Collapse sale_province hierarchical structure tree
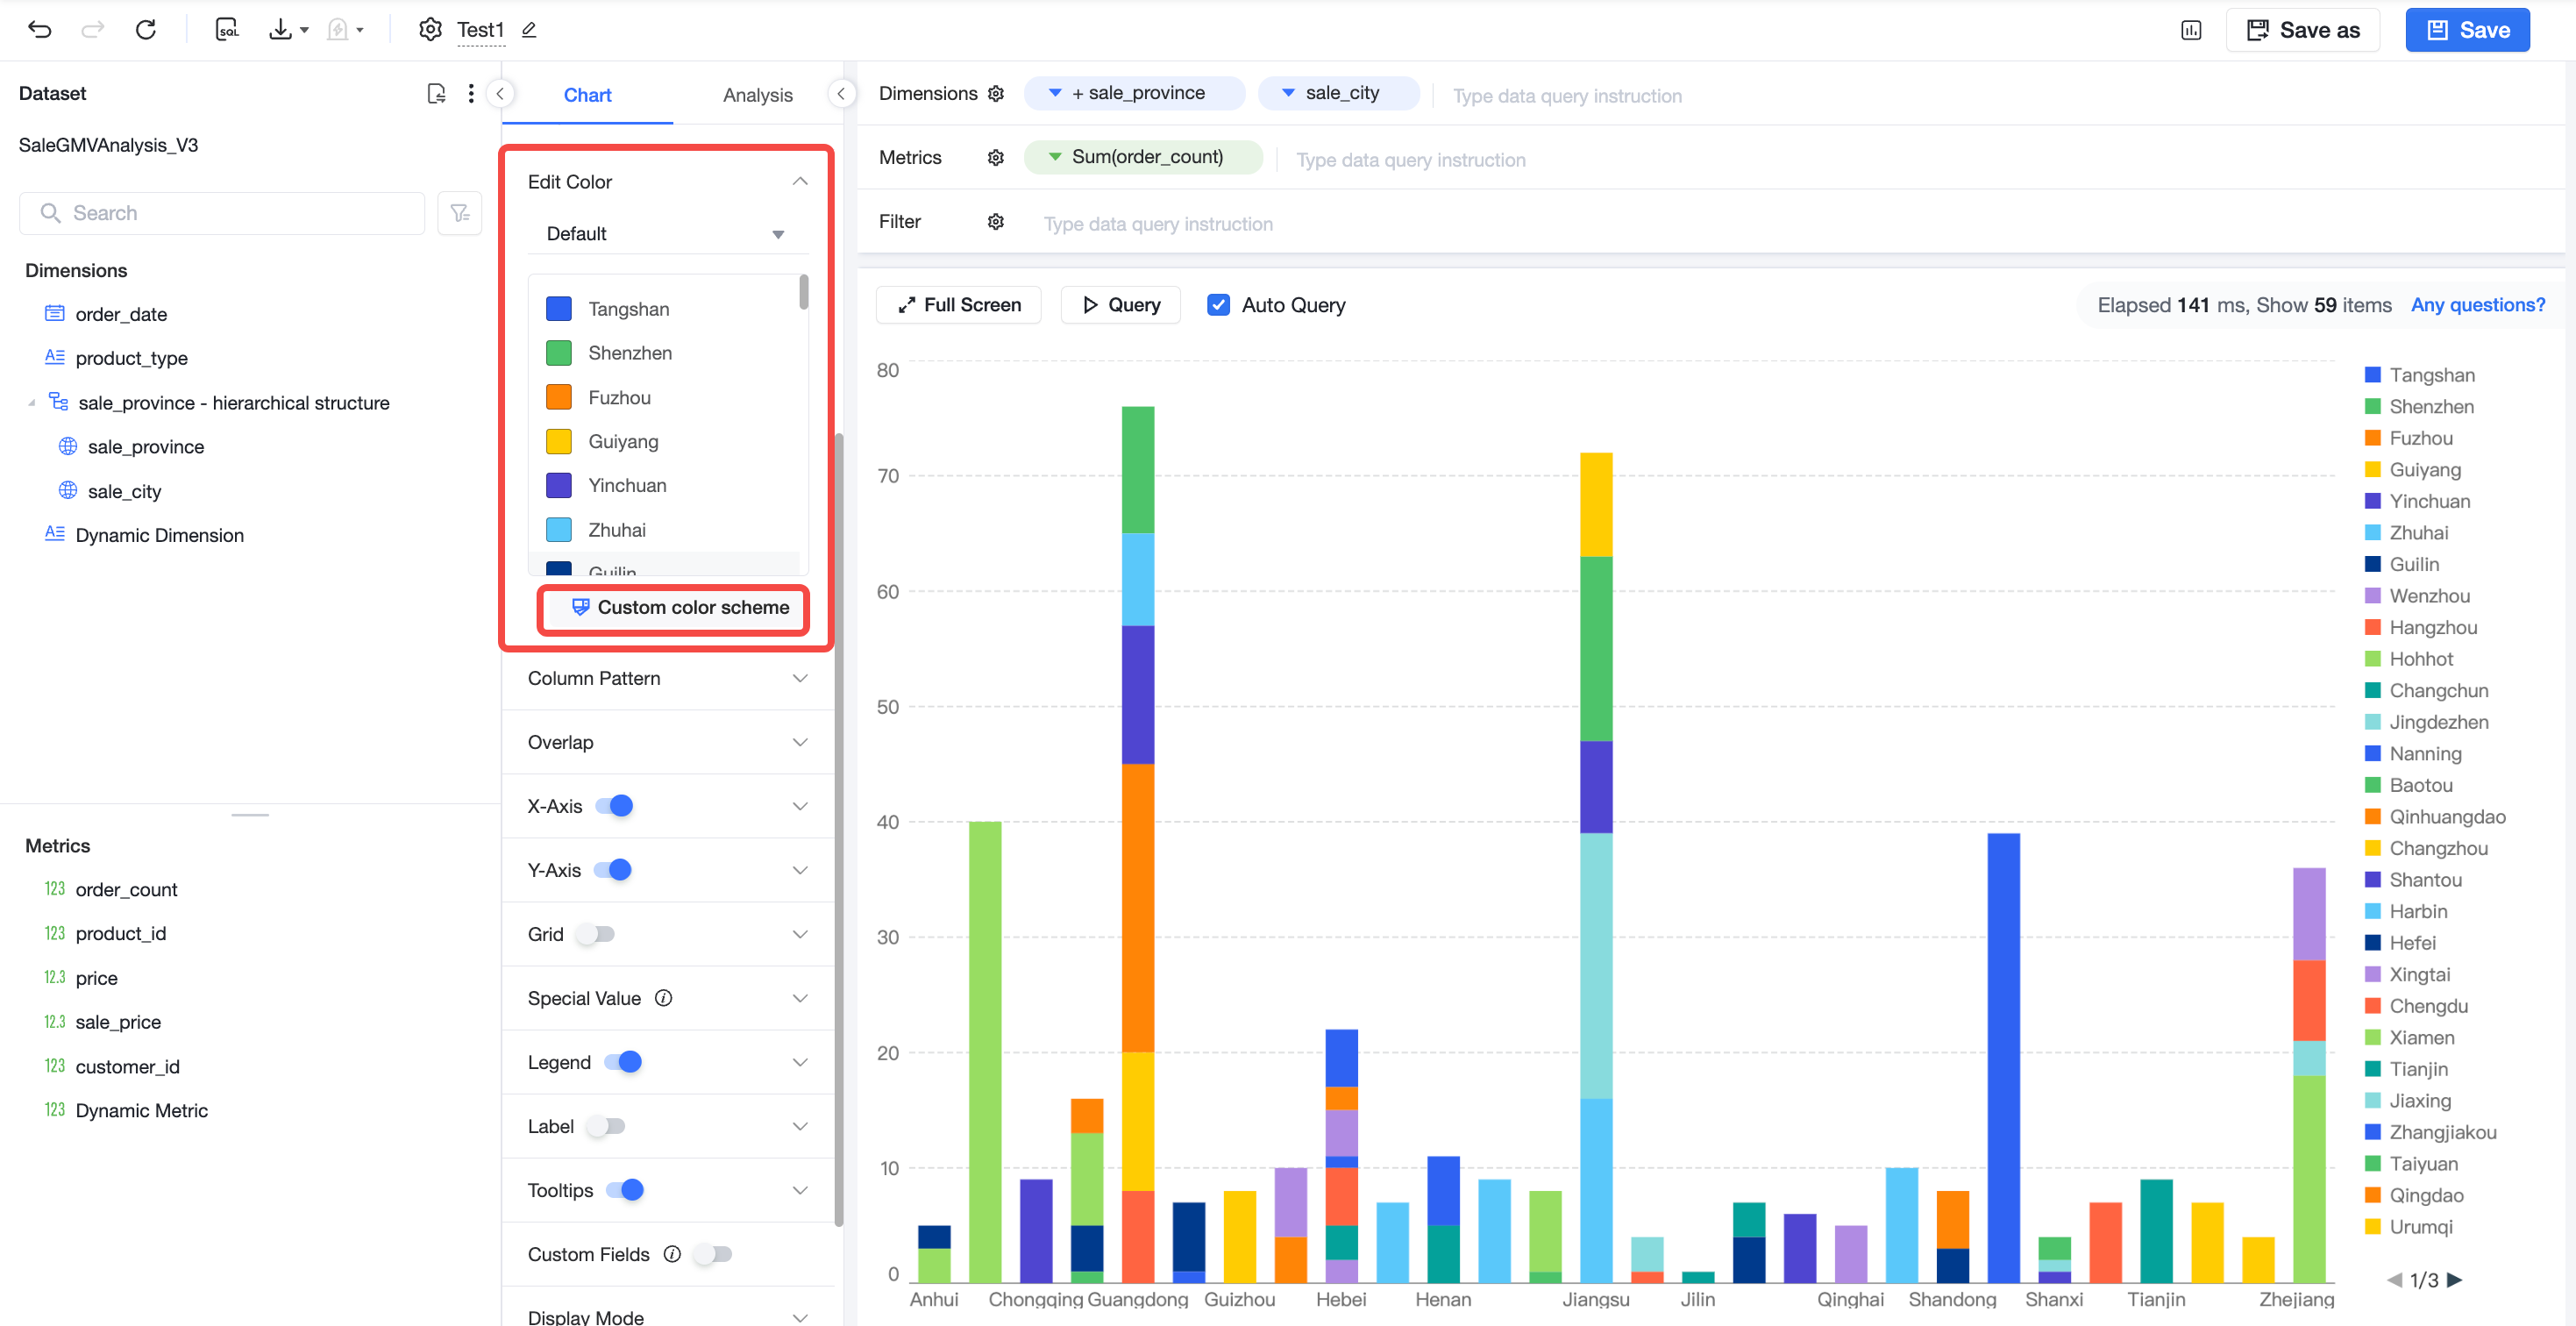Viewport: 2576px width, 1326px height. point(32,403)
